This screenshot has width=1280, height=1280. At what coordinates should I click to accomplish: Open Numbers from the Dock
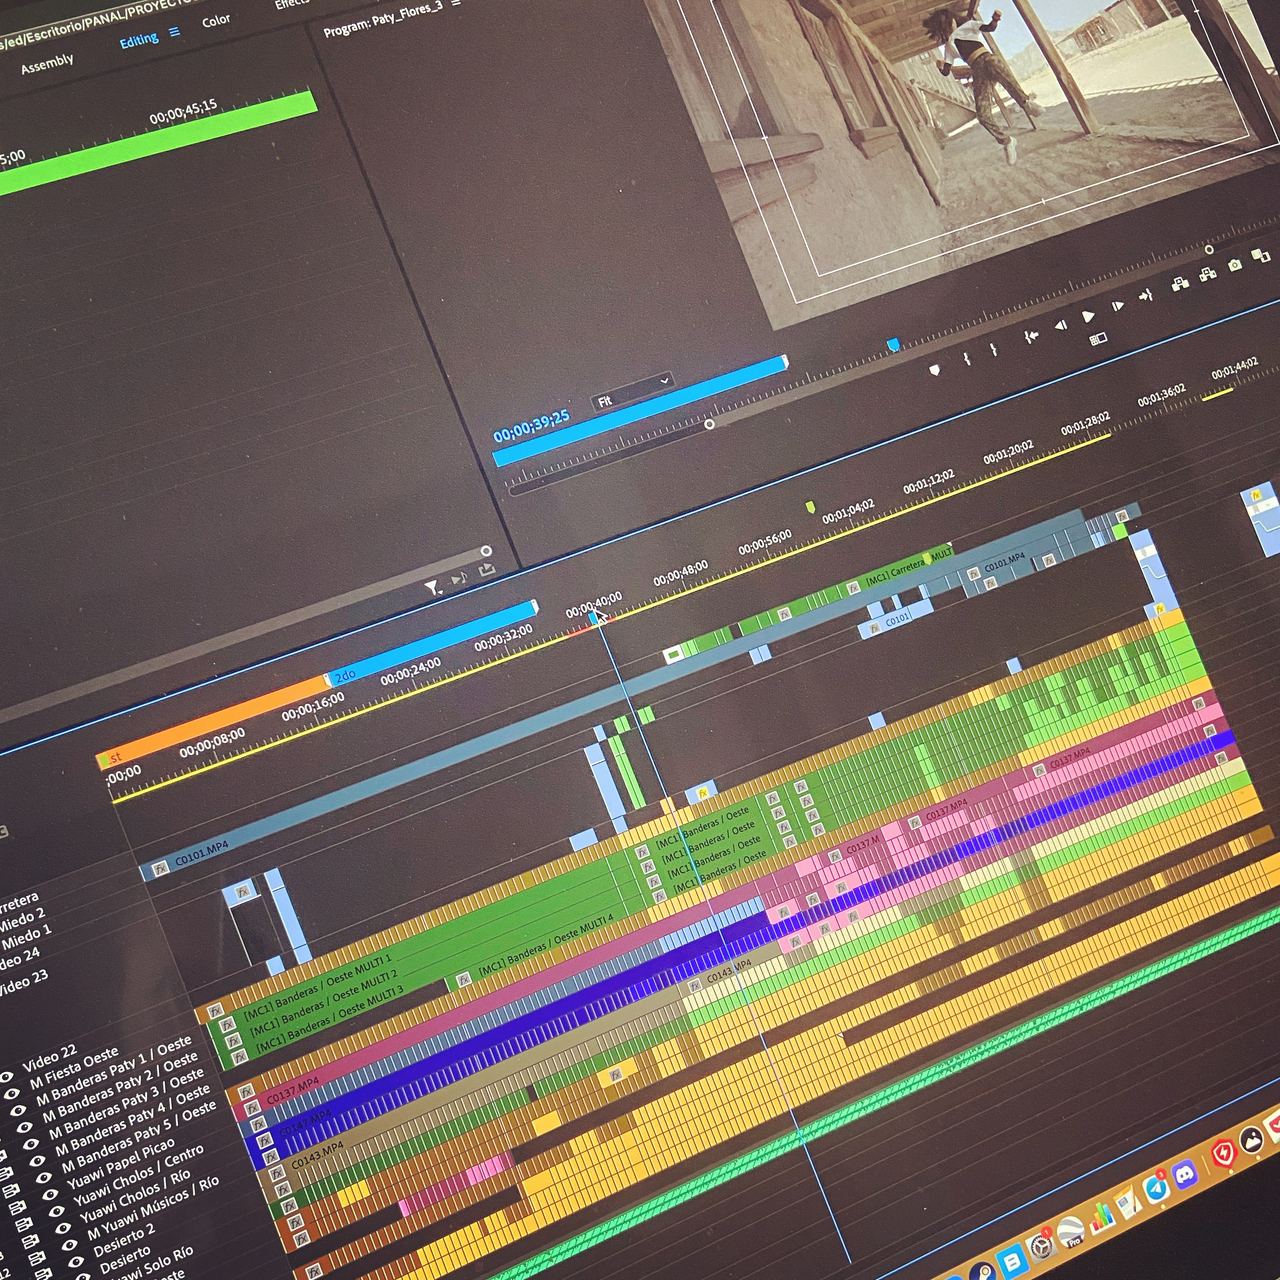click(x=1101, y=1217)
